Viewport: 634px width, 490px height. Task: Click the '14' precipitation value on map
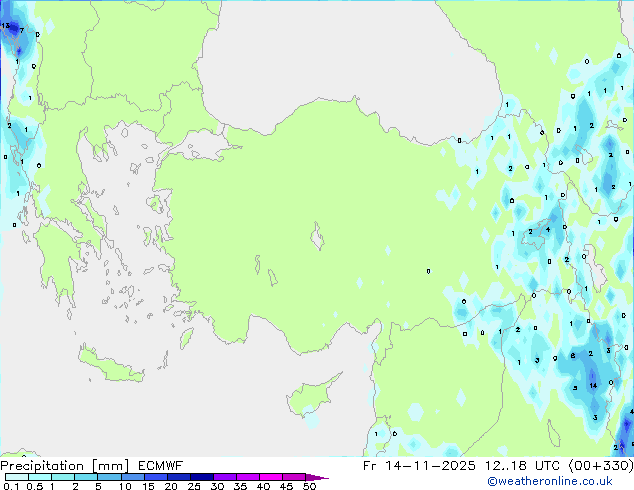pyautogui.click(x=593, y=385)
